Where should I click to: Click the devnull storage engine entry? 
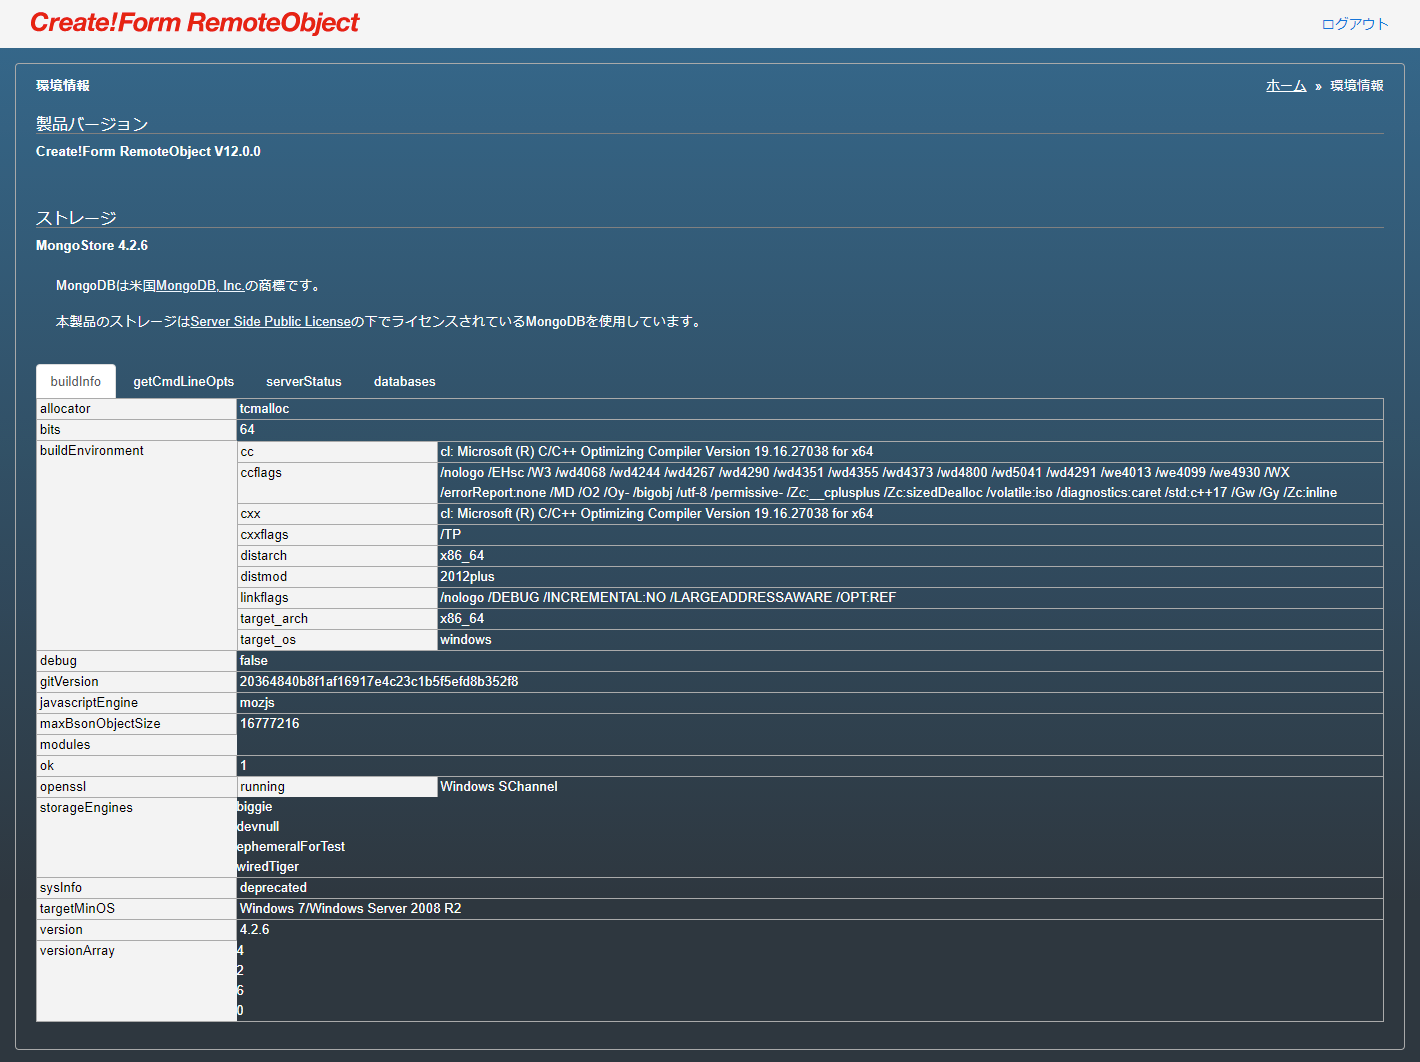(258, 827)
